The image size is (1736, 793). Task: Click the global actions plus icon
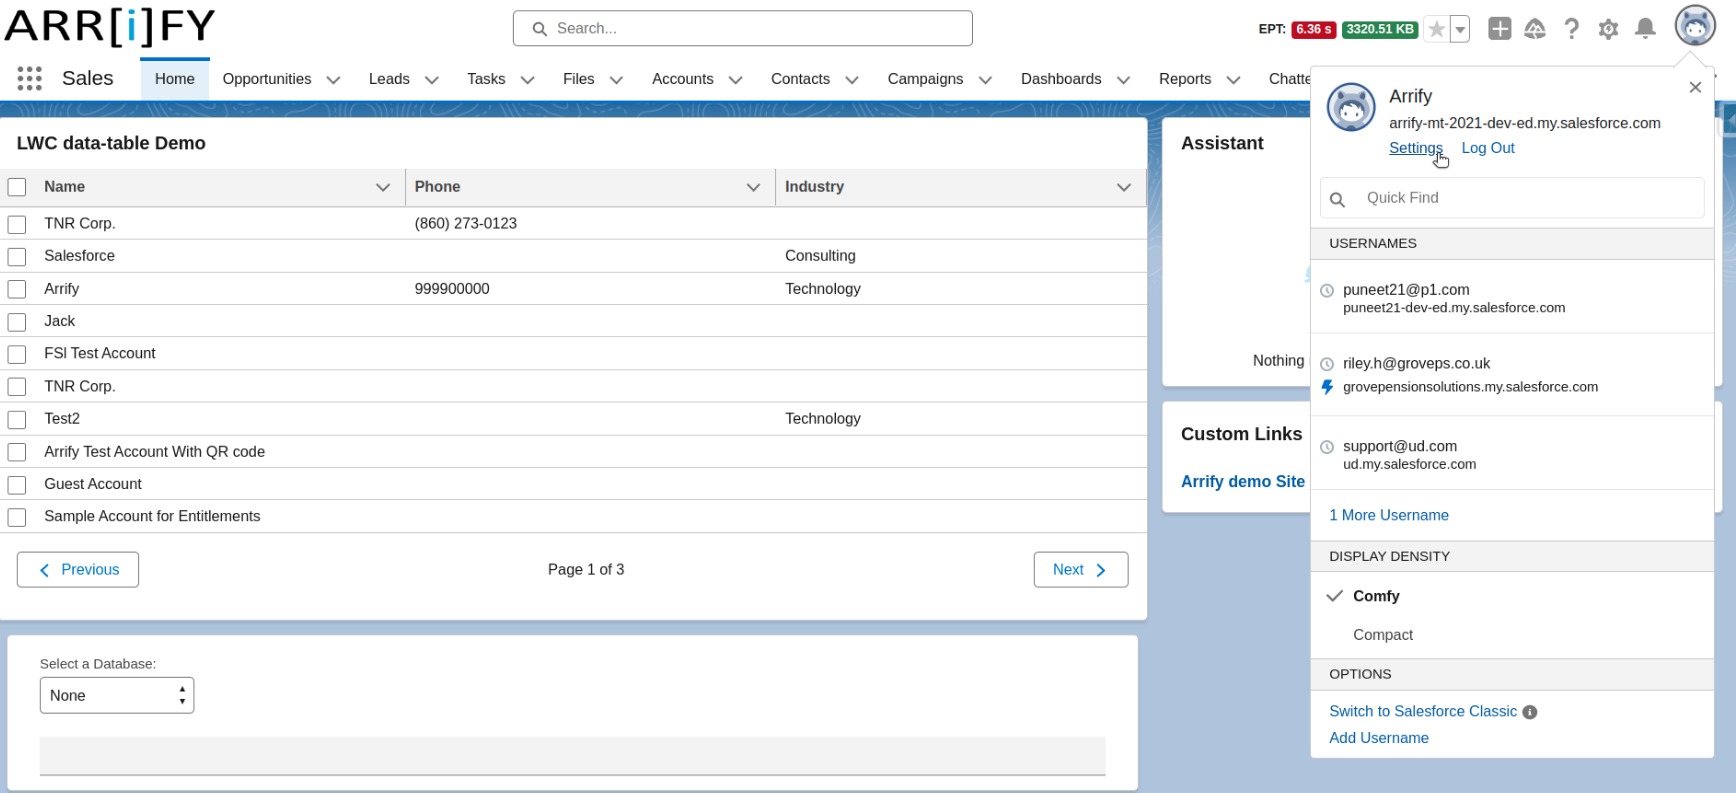(1499, 29)
